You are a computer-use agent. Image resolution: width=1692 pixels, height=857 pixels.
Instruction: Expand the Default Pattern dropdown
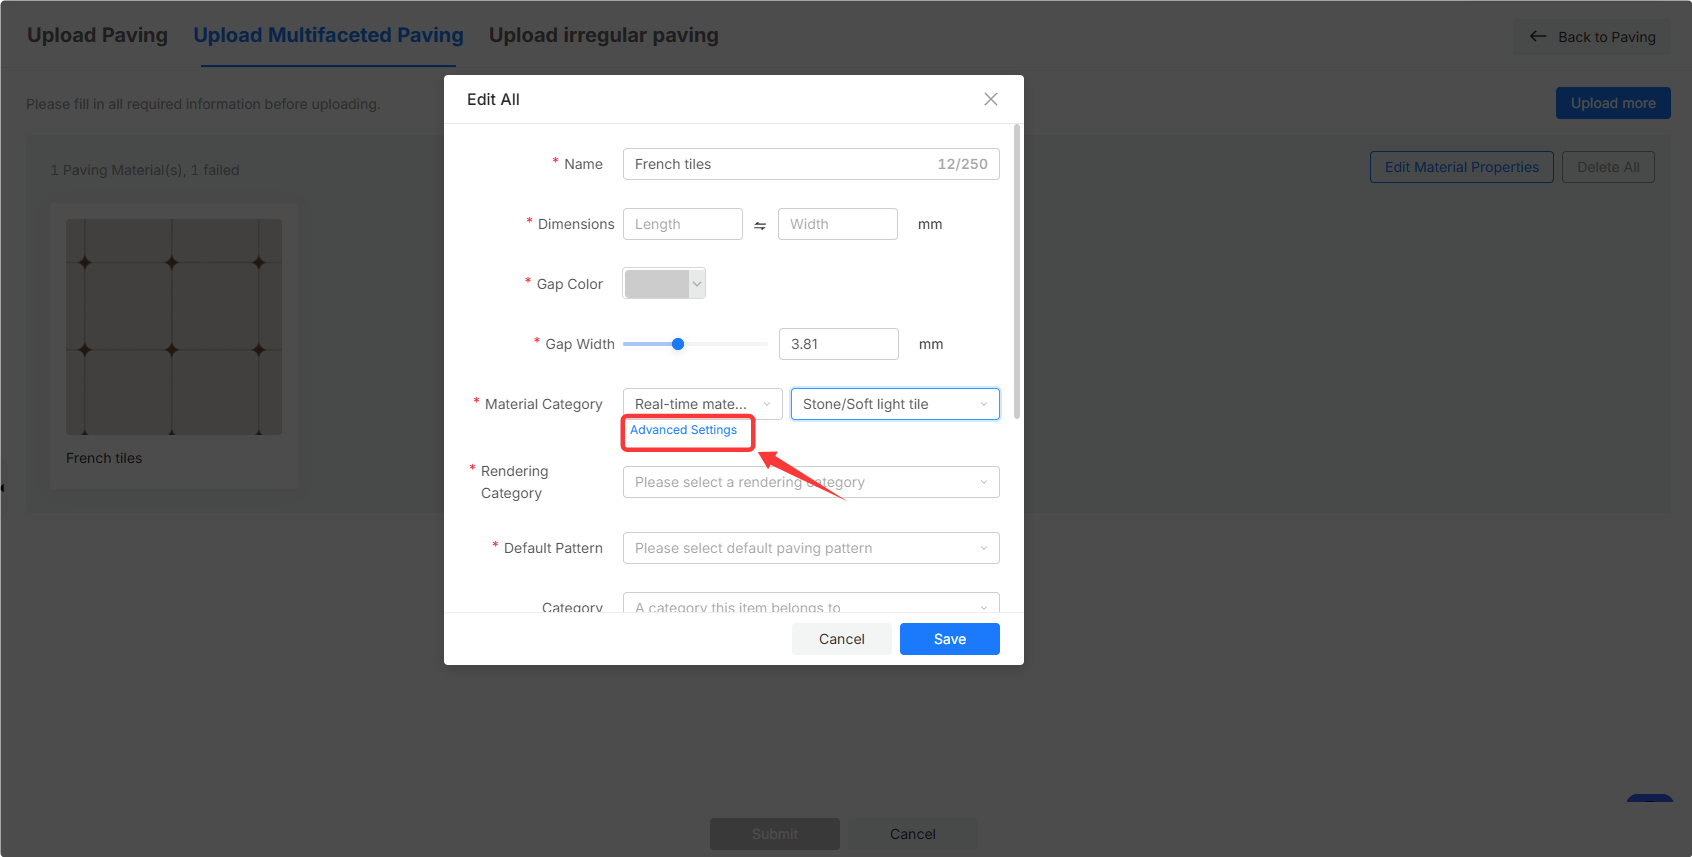(x=811, y=548)
